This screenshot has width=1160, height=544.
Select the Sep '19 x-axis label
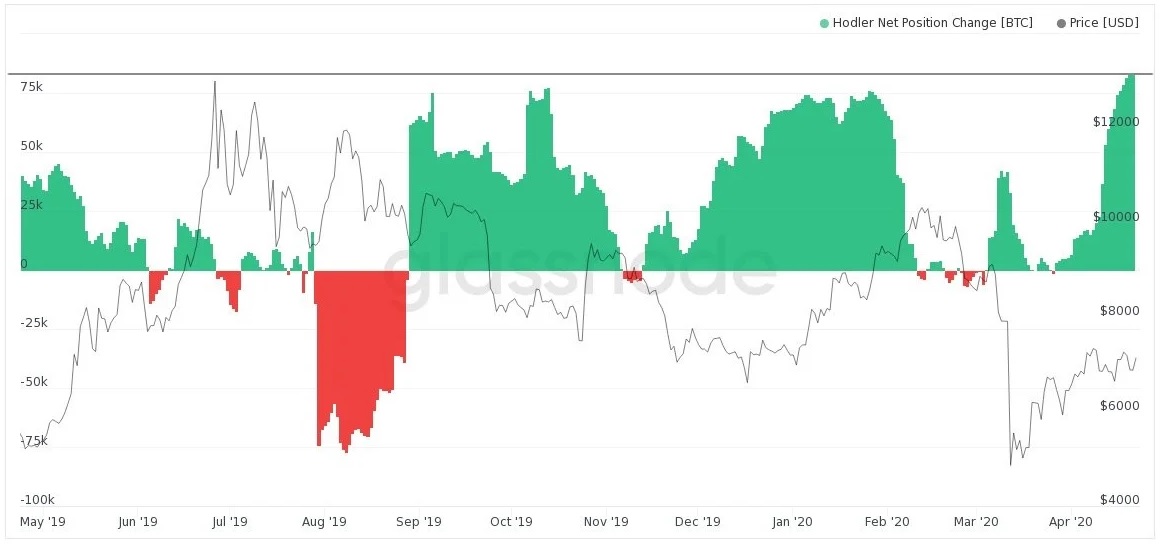click(x=419, y=522)
